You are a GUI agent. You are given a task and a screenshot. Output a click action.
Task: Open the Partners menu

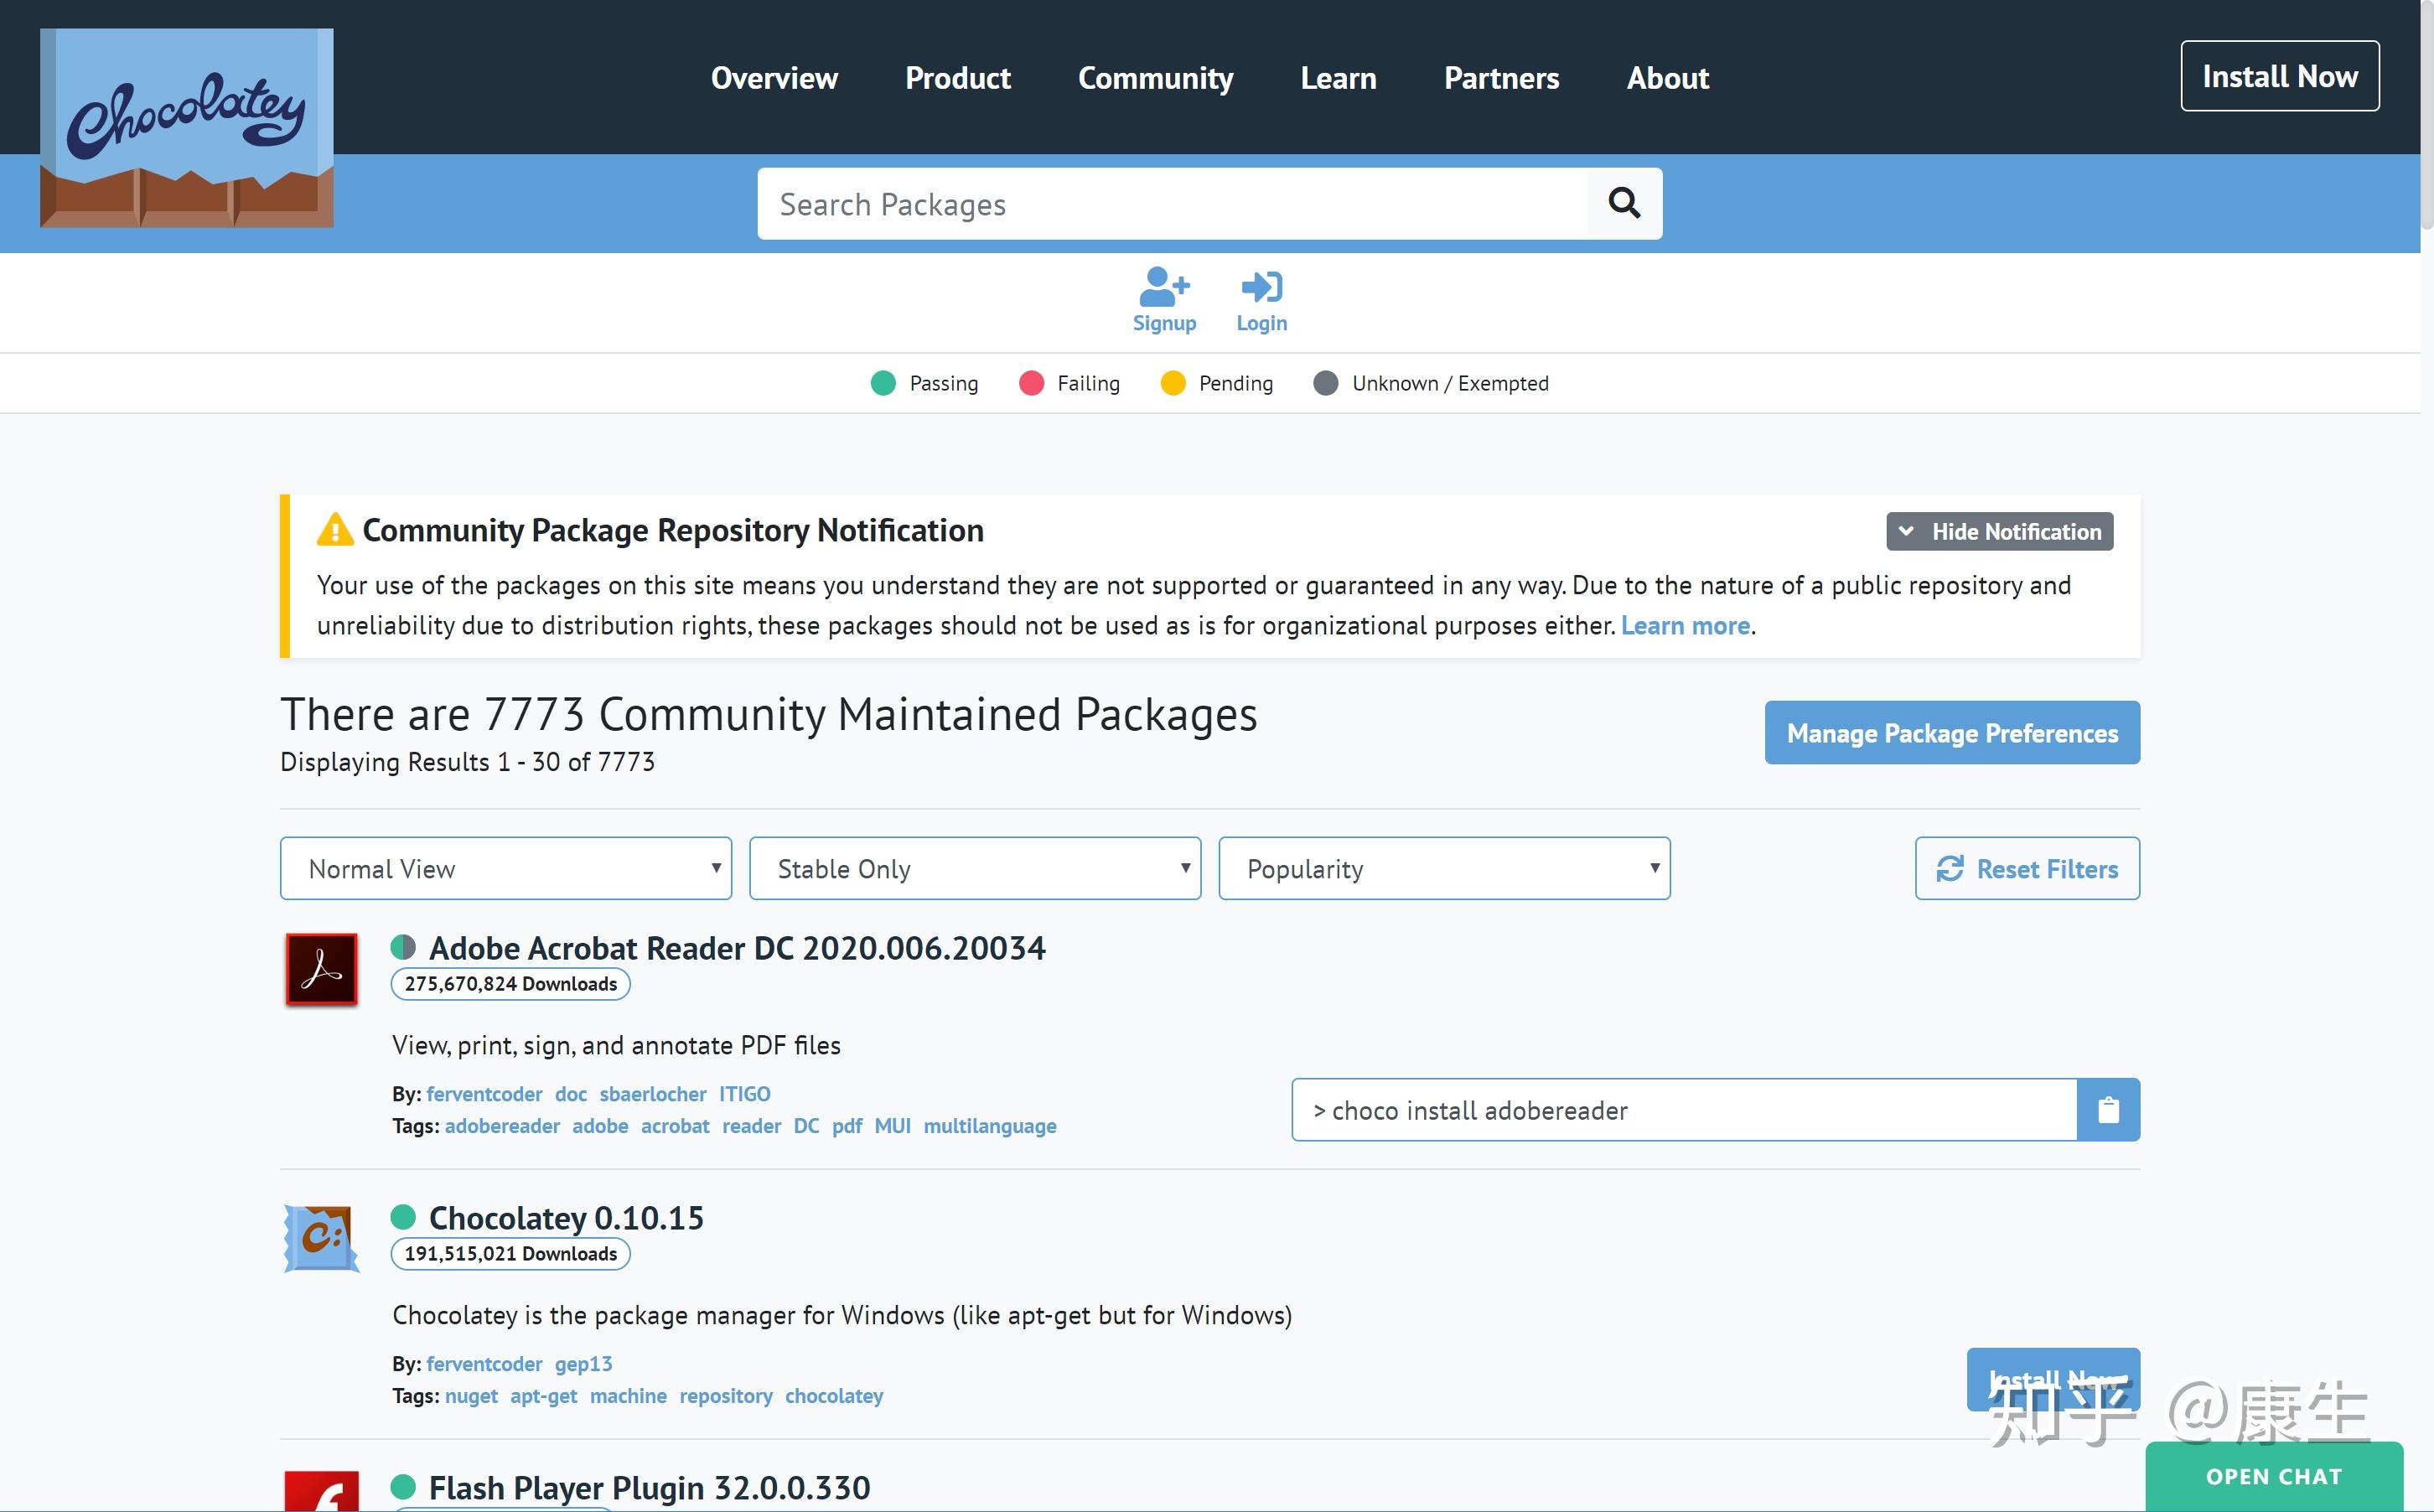click(1501, 78)
